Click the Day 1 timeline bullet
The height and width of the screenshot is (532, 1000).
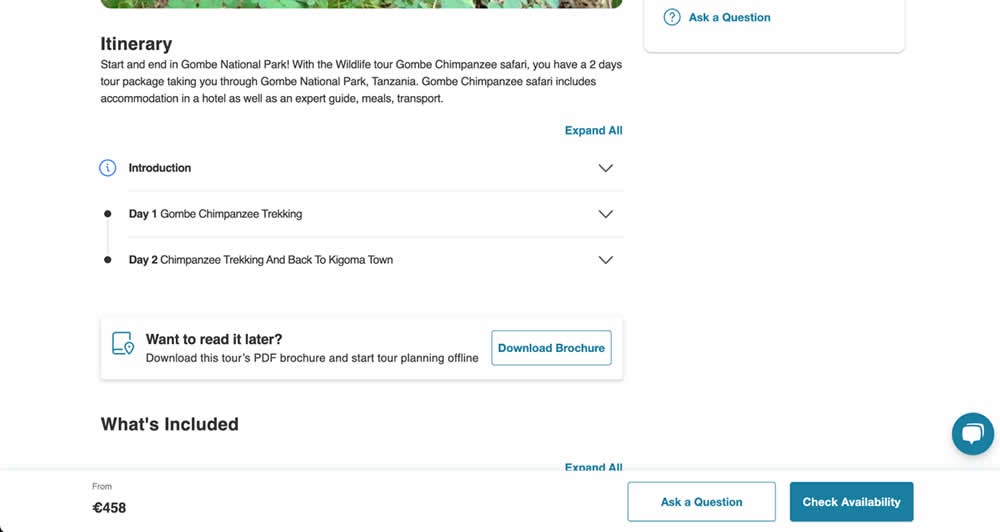108,214
